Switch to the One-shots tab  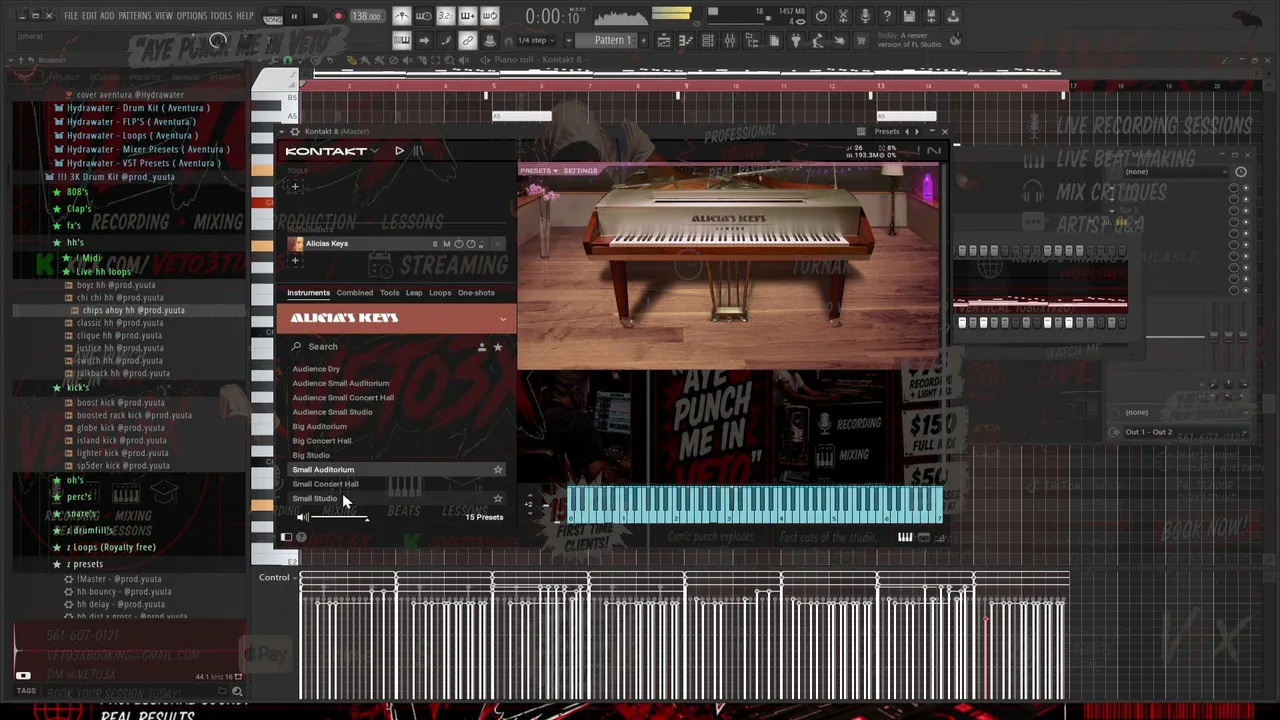[476, 293]
